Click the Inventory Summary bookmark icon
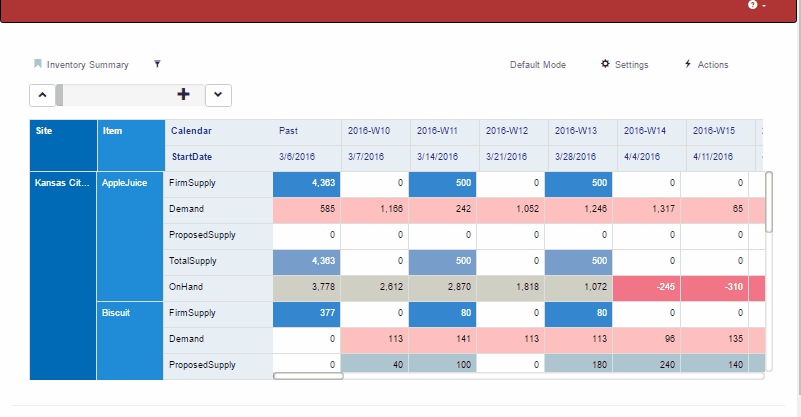Image resolution: width=801 pixels, height=417 pixels. tap(38, 64)
